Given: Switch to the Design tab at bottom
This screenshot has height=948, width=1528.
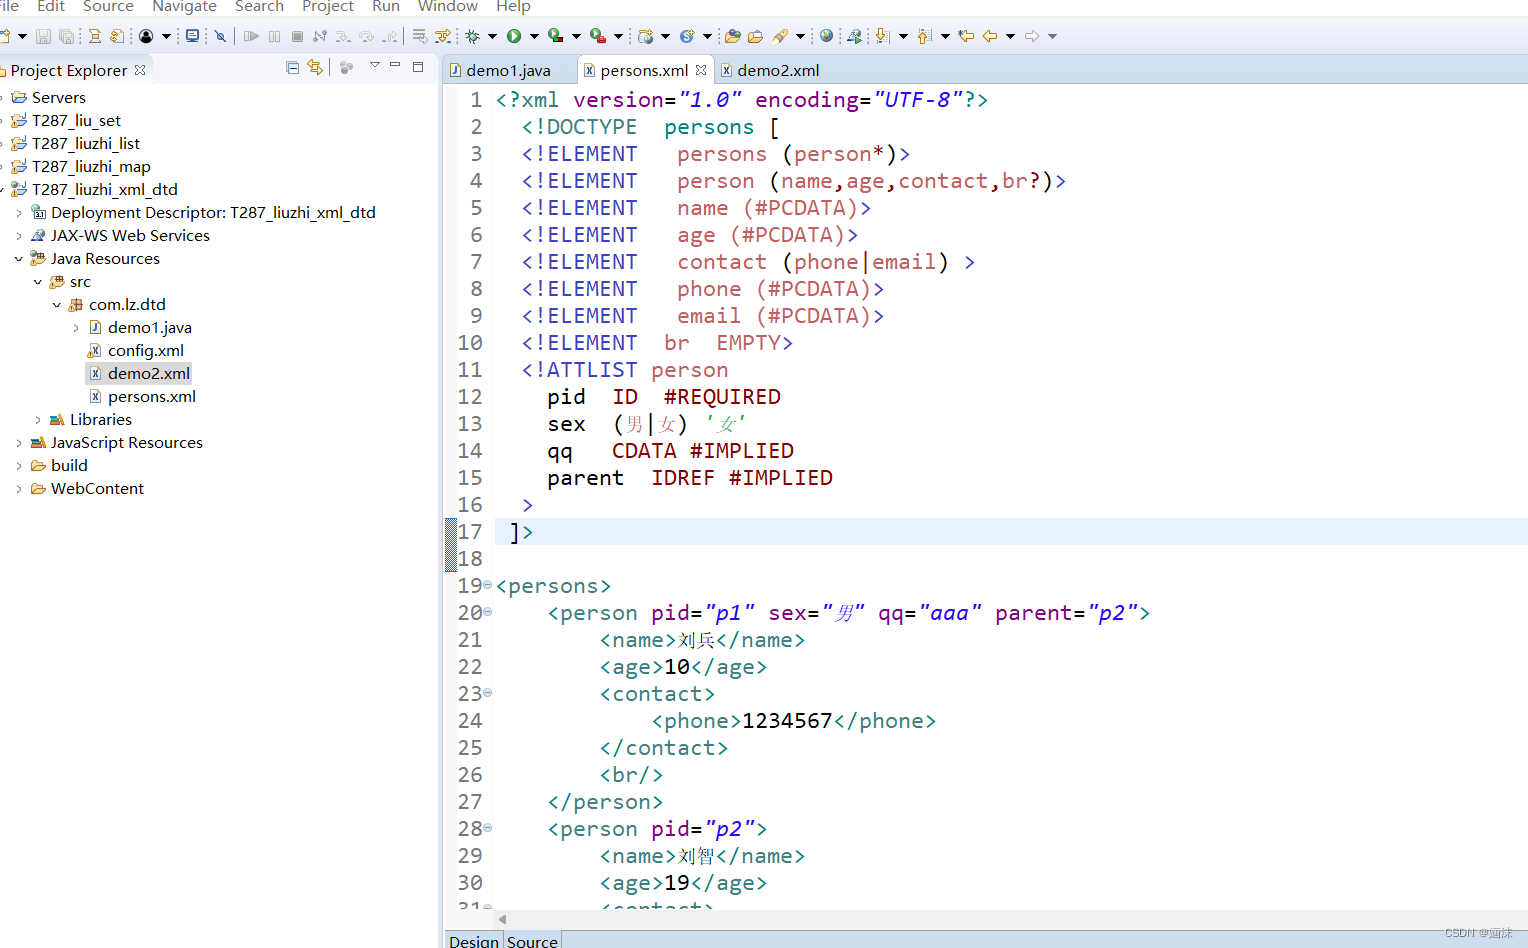Looking at the screenshot, I should point(473,940).
